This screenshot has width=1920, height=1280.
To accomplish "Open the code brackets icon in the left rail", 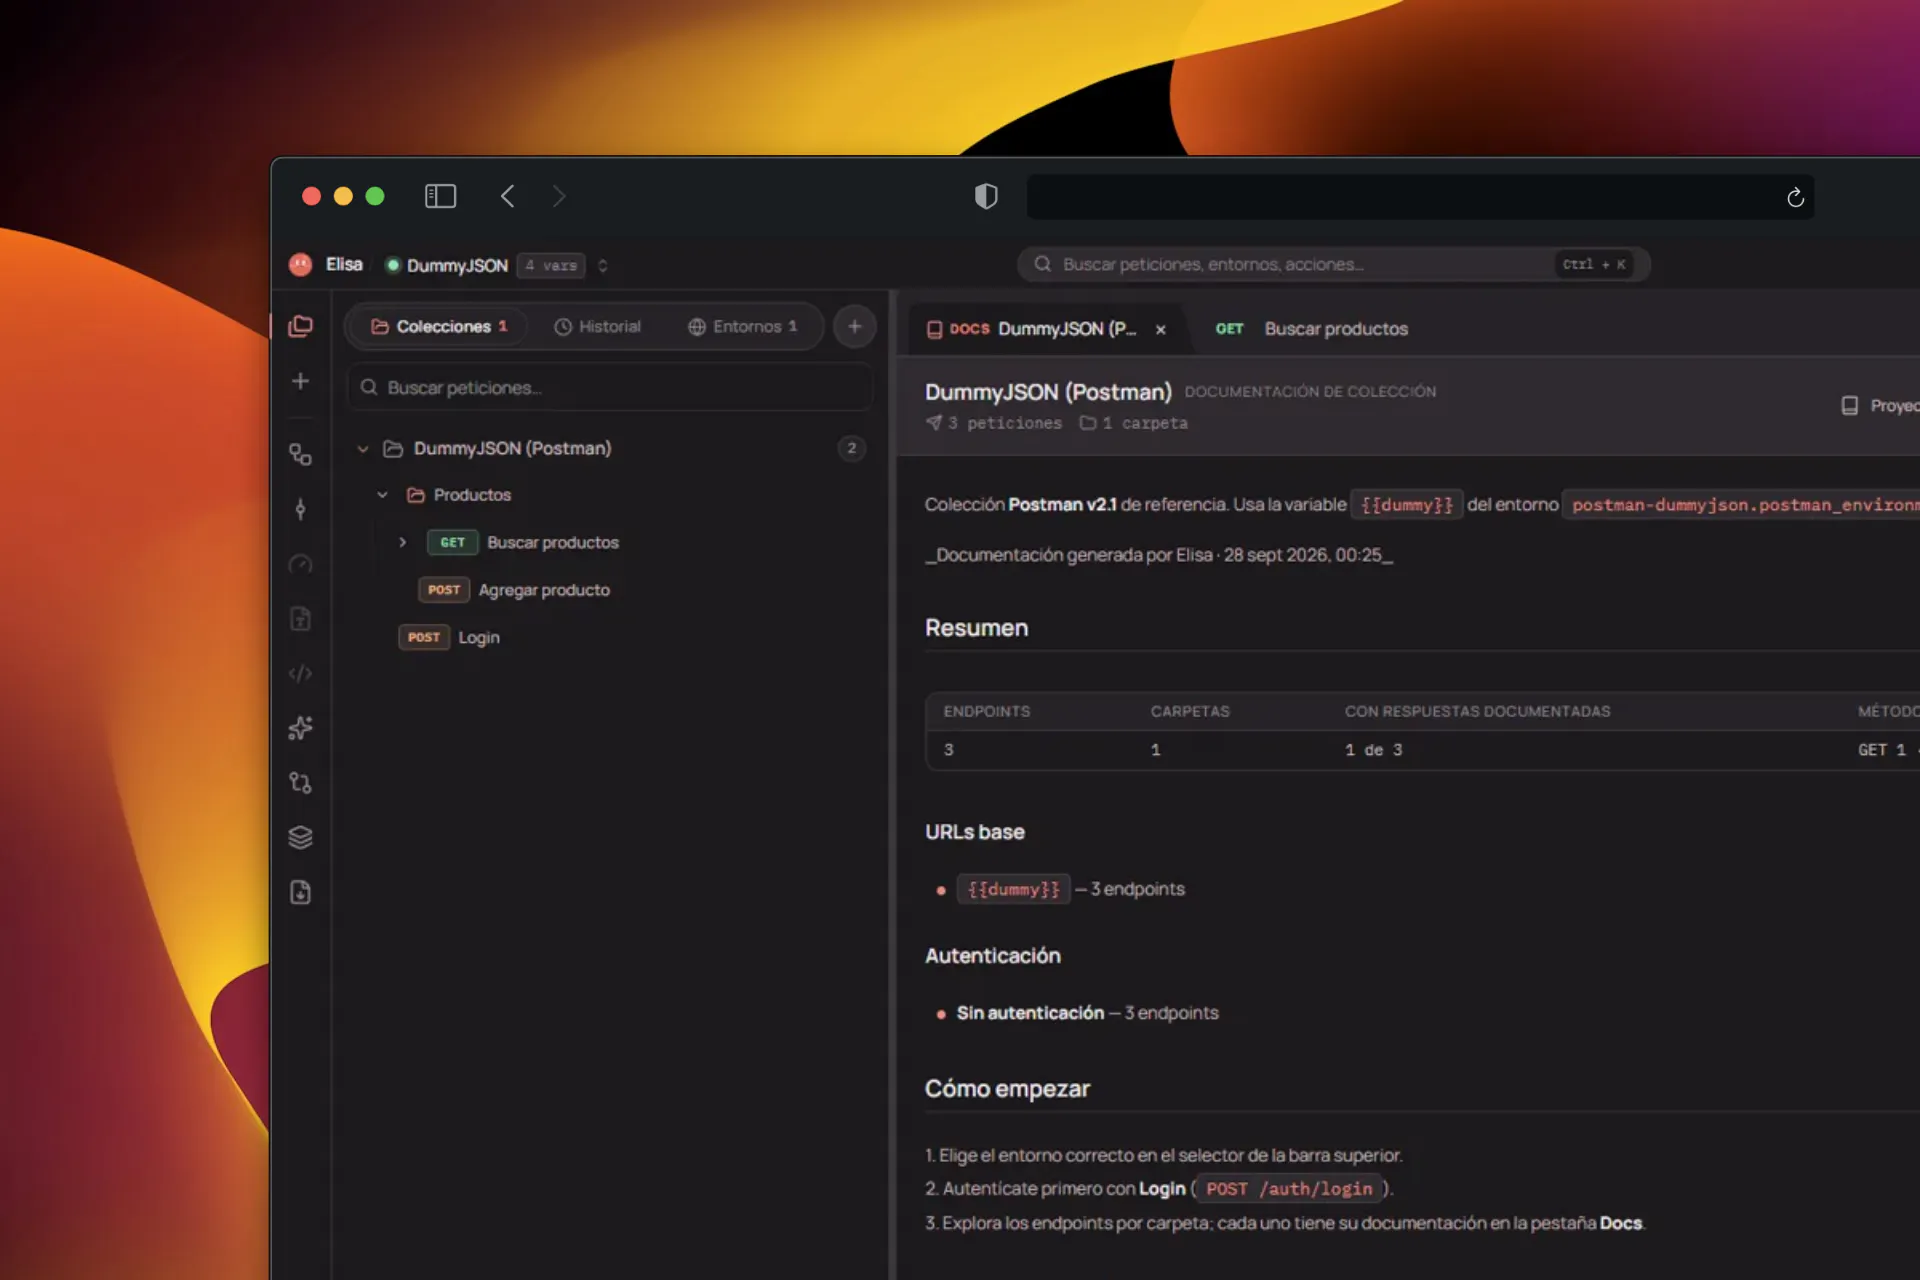I will (300, 673).
